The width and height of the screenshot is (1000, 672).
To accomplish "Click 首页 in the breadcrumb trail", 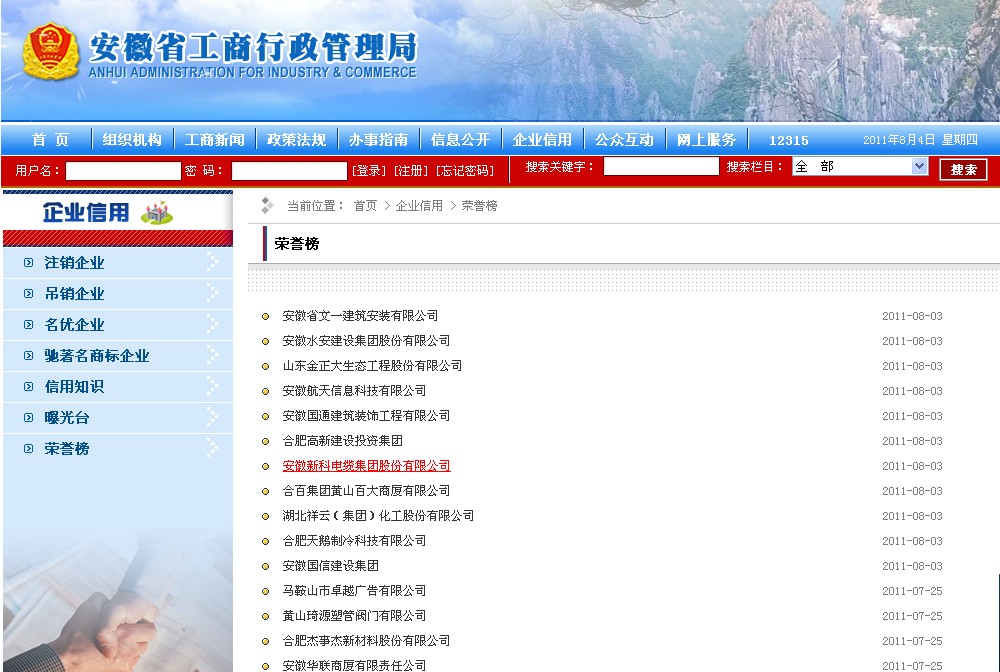I will coord(365,206).
